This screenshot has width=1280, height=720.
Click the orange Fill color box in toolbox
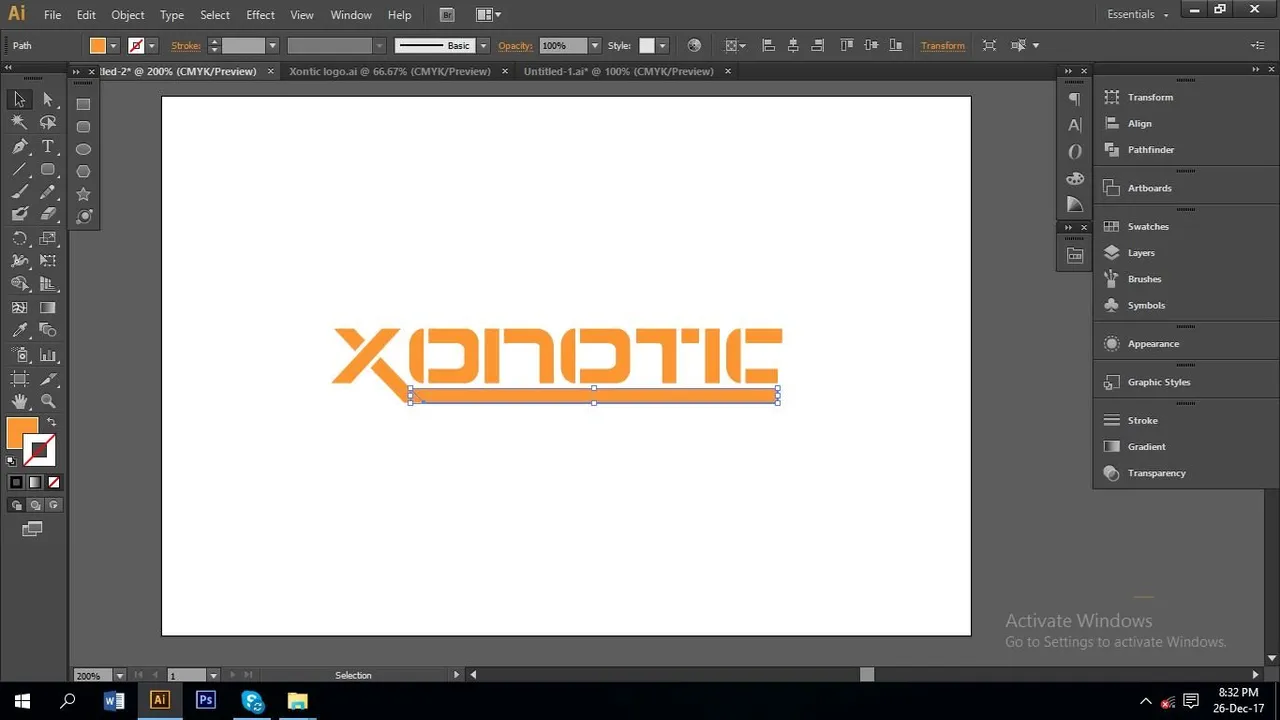pos(20,432)
